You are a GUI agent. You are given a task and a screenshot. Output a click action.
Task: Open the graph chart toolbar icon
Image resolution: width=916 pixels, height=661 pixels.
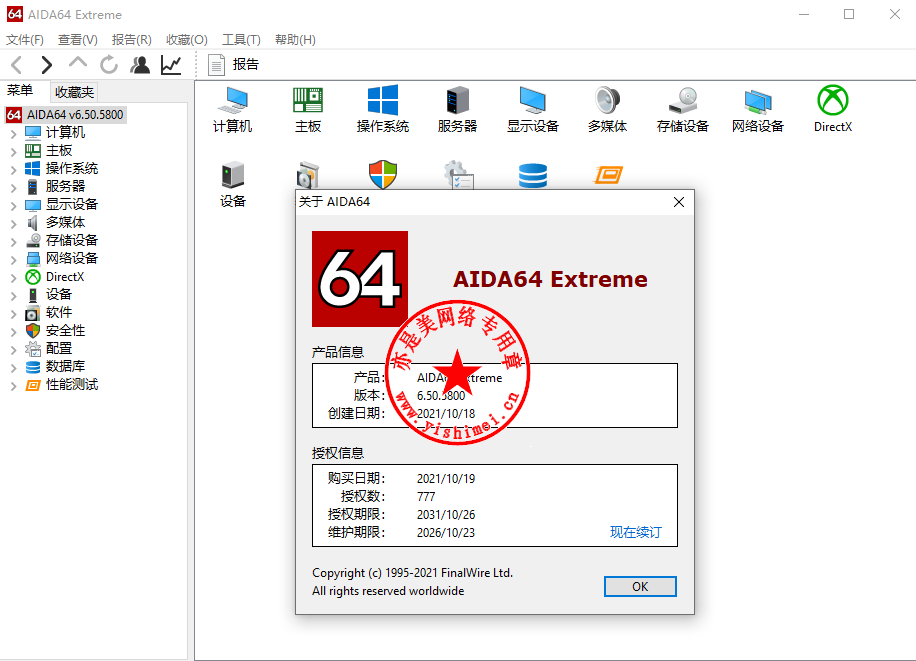171,65
